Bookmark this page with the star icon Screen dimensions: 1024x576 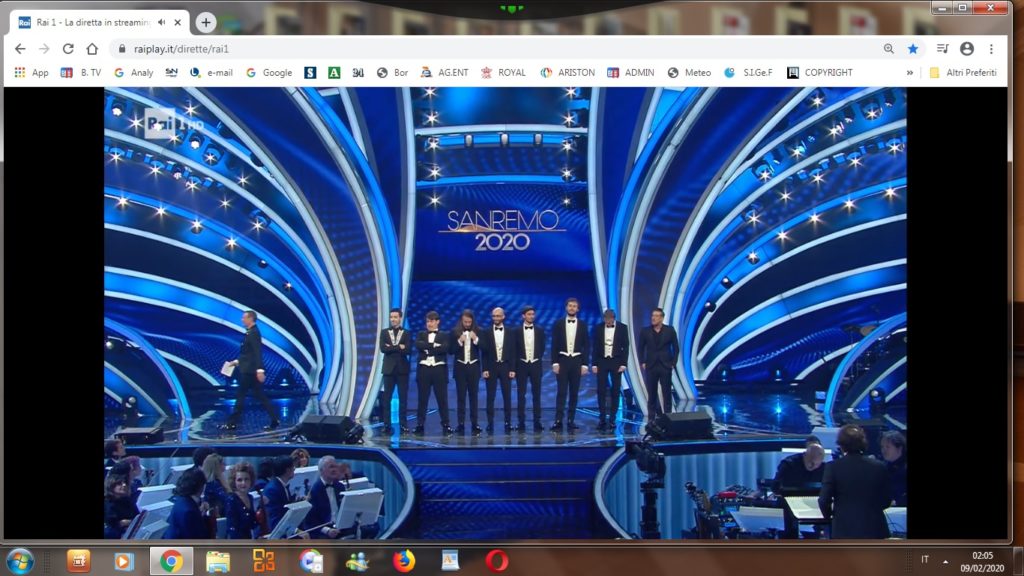point(912,48)
